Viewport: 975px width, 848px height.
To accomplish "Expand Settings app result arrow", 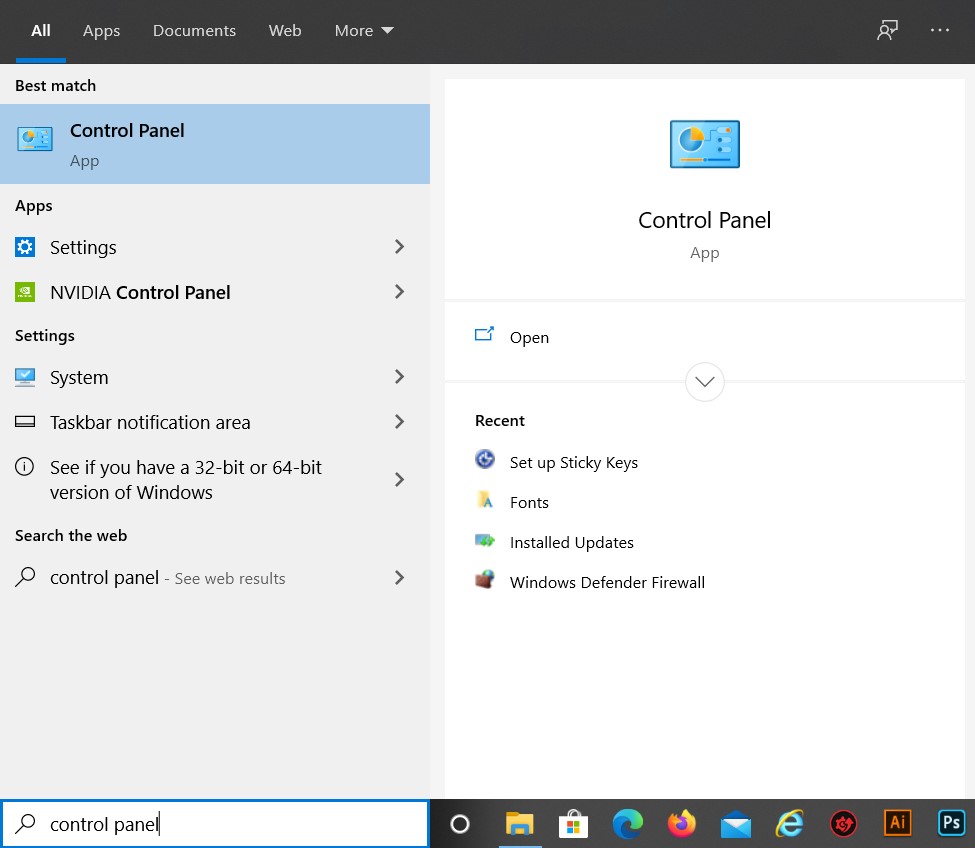I will (399, 247).
